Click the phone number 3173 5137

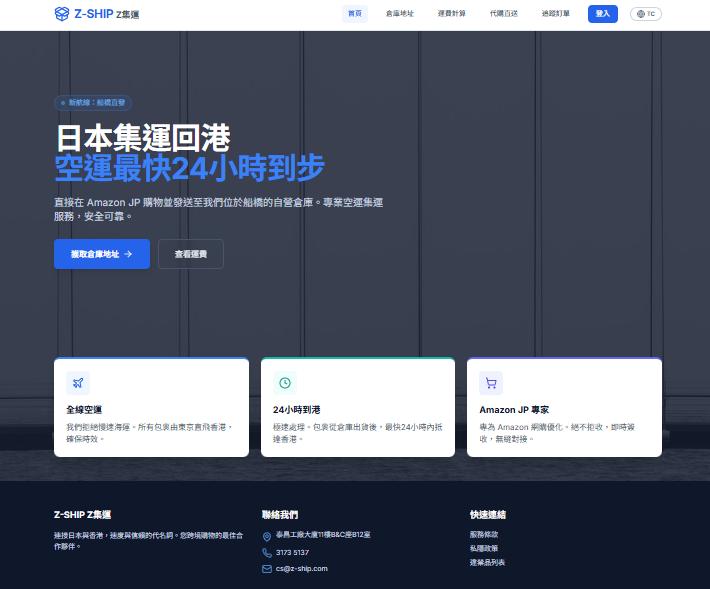pos(293,552)
